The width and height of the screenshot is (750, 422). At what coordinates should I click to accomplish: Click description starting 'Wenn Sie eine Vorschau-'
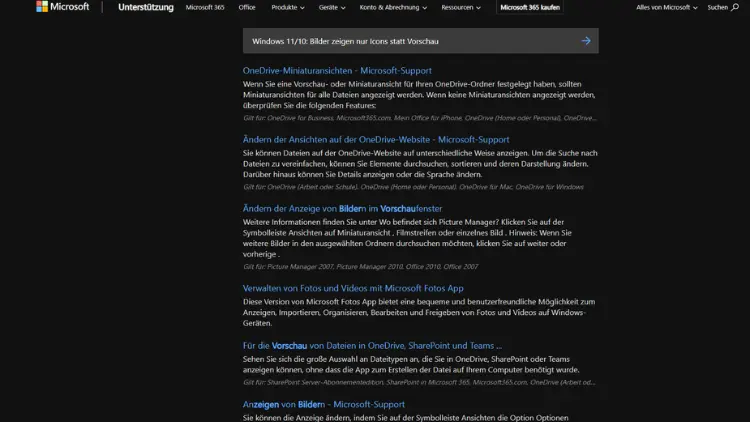[419, 95]
